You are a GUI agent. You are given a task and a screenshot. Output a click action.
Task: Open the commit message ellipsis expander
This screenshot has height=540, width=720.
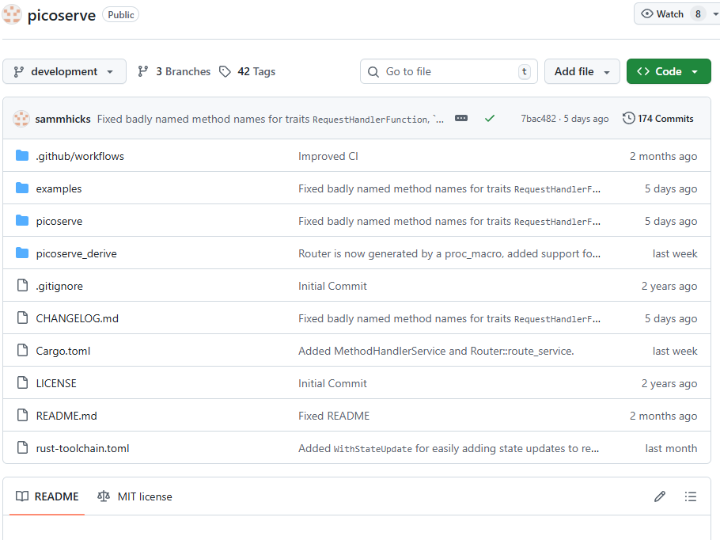pos(461,118)
